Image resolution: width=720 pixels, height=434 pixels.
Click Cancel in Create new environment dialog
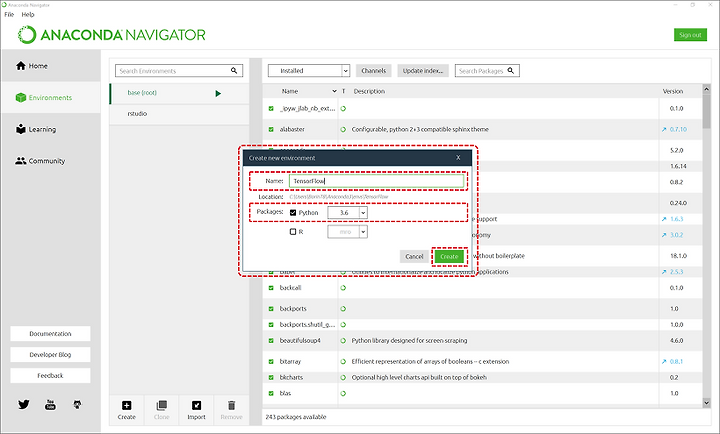point(414,257)
